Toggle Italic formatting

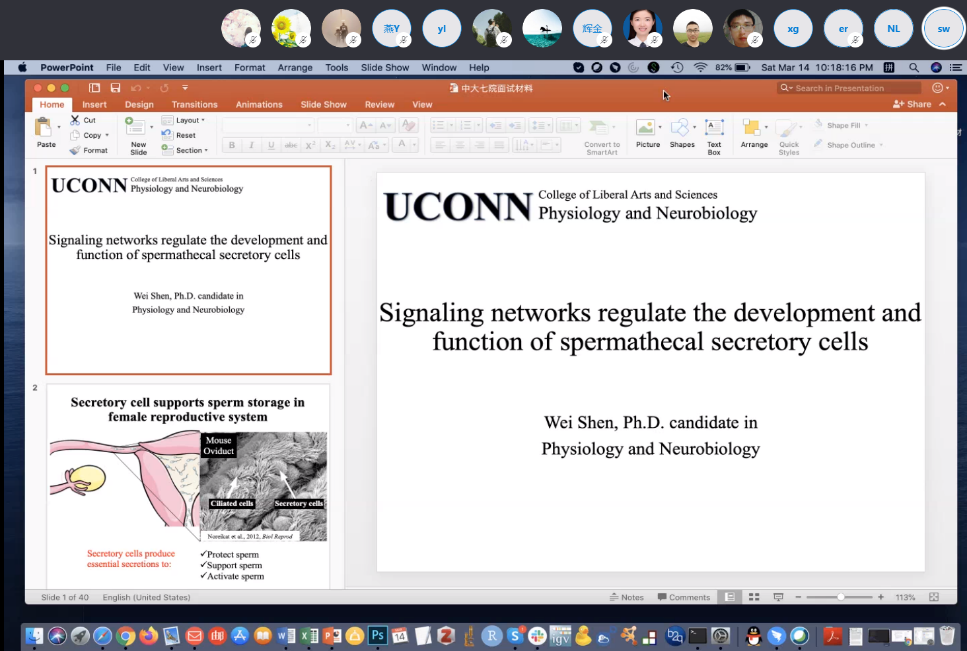click(x=252, y=145)
